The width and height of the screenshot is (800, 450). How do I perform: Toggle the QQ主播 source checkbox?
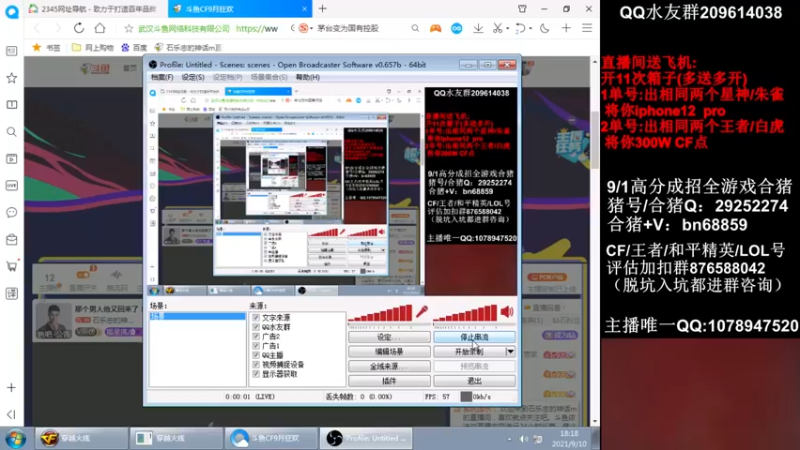click(x=256, y=355)
